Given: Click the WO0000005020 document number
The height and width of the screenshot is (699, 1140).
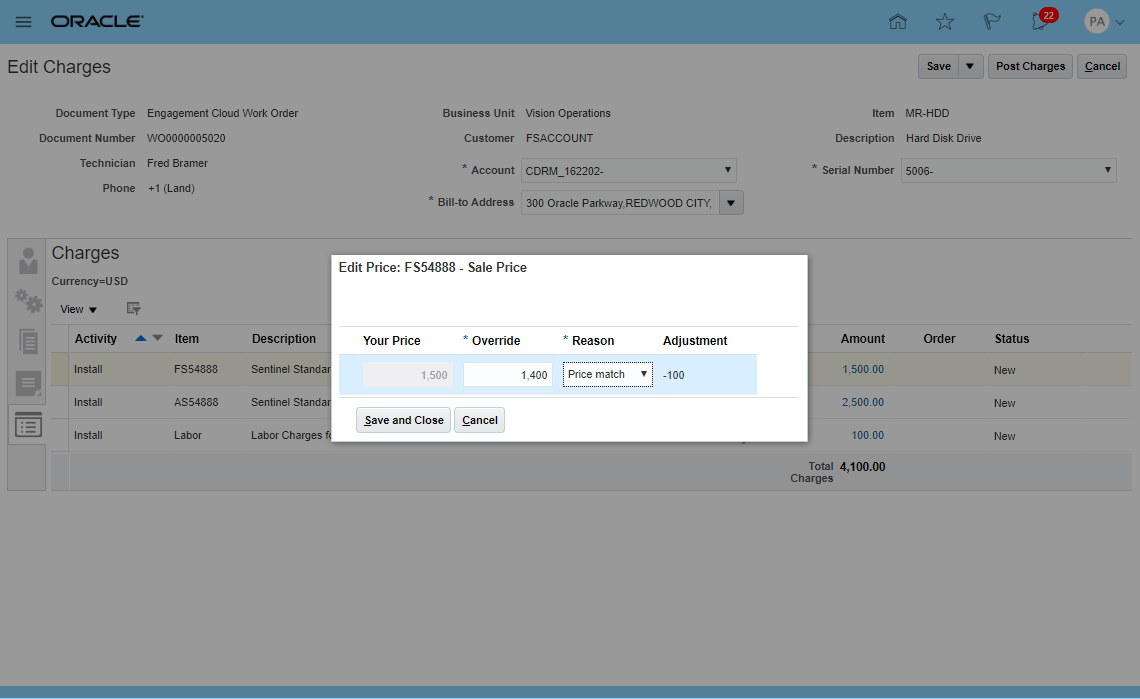Looking at the screenshot, I should pos(186,138).
